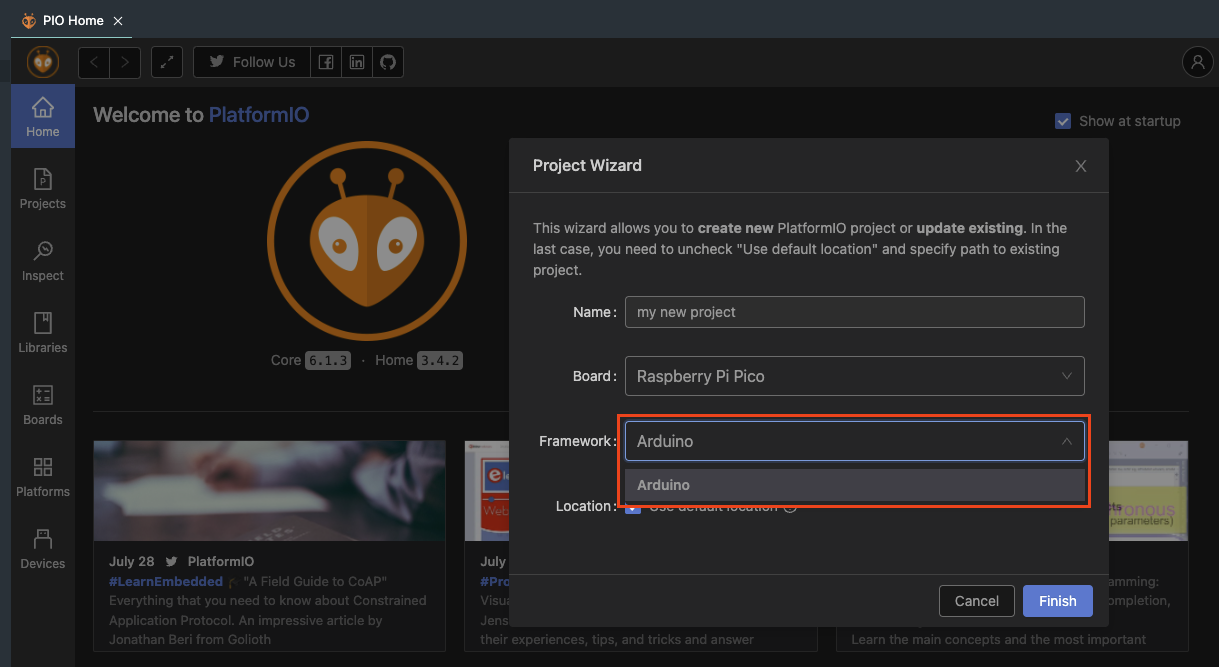Open the Board dropdown showing Raspberry Pi Pico
The height and width of the screenshot is (667, 1219).
point(855,376)
